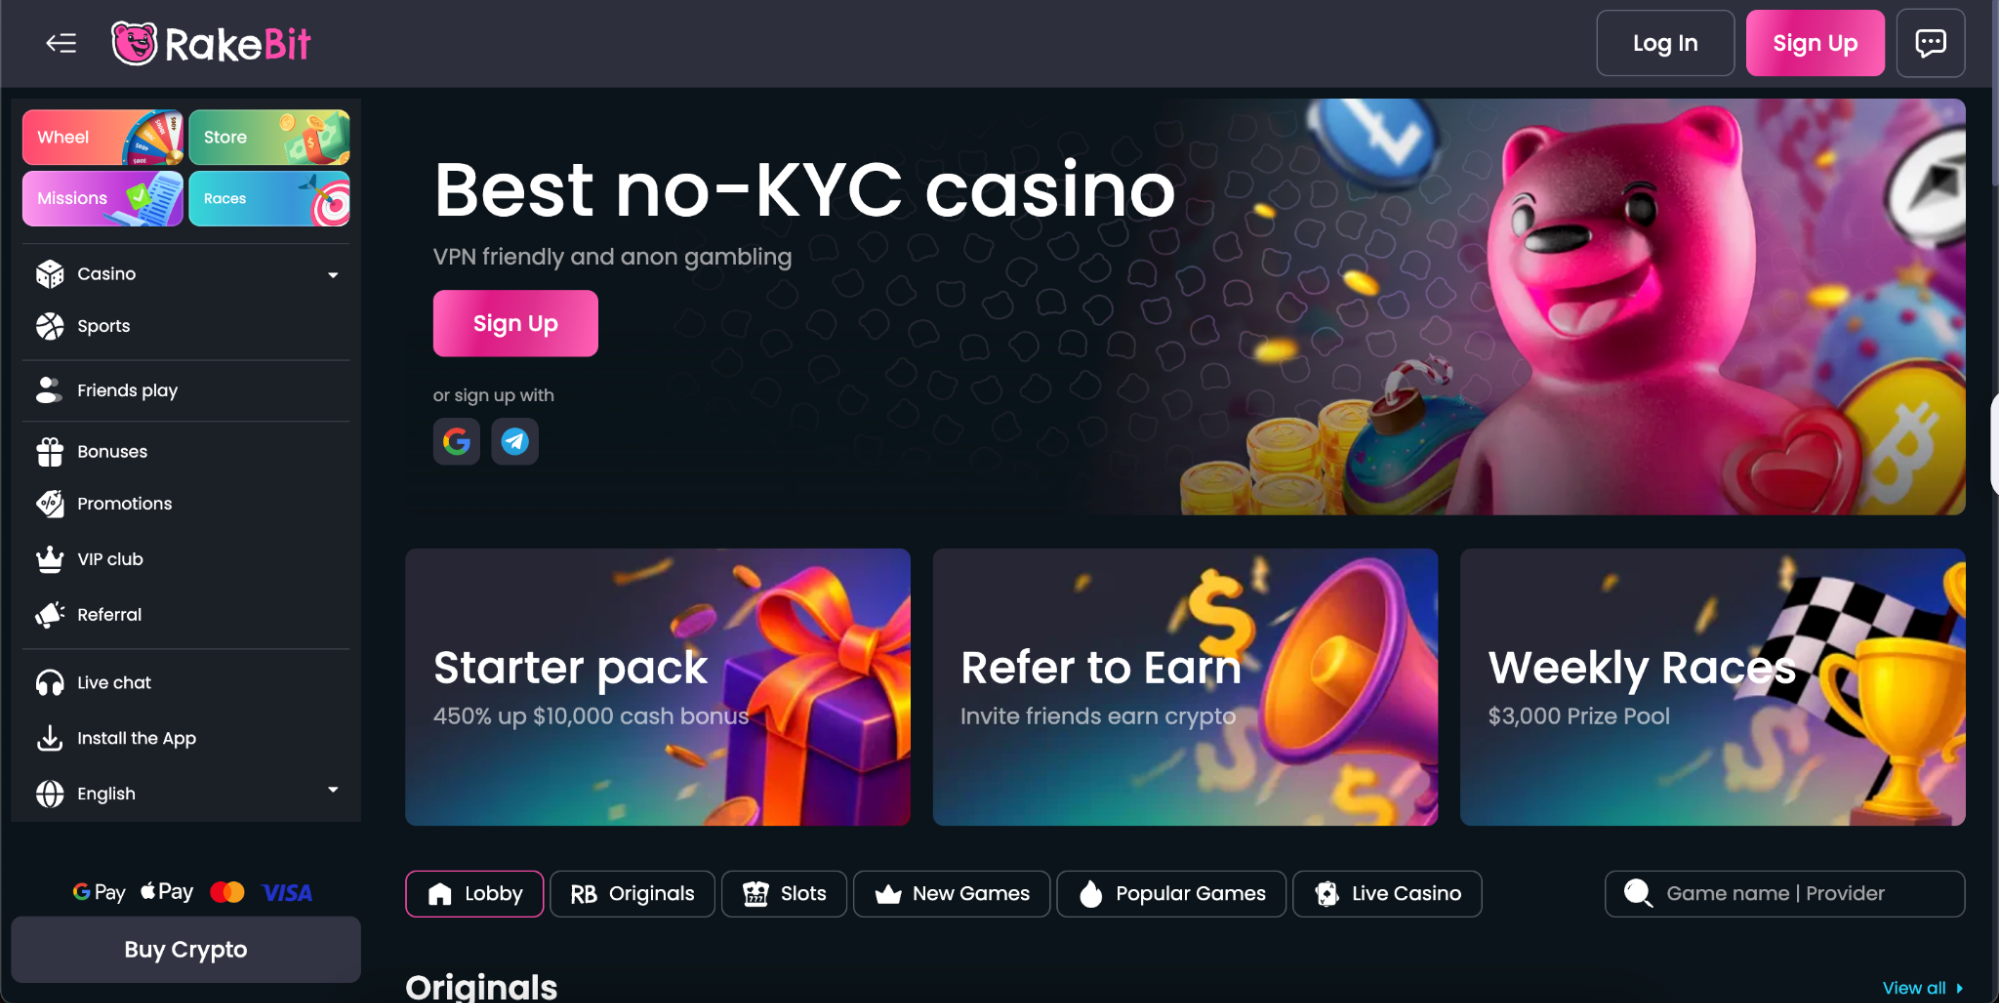Sign up with the Telegram icon
The height and width of the screenshot is (1004, 1999).
(x=515, y=441)
